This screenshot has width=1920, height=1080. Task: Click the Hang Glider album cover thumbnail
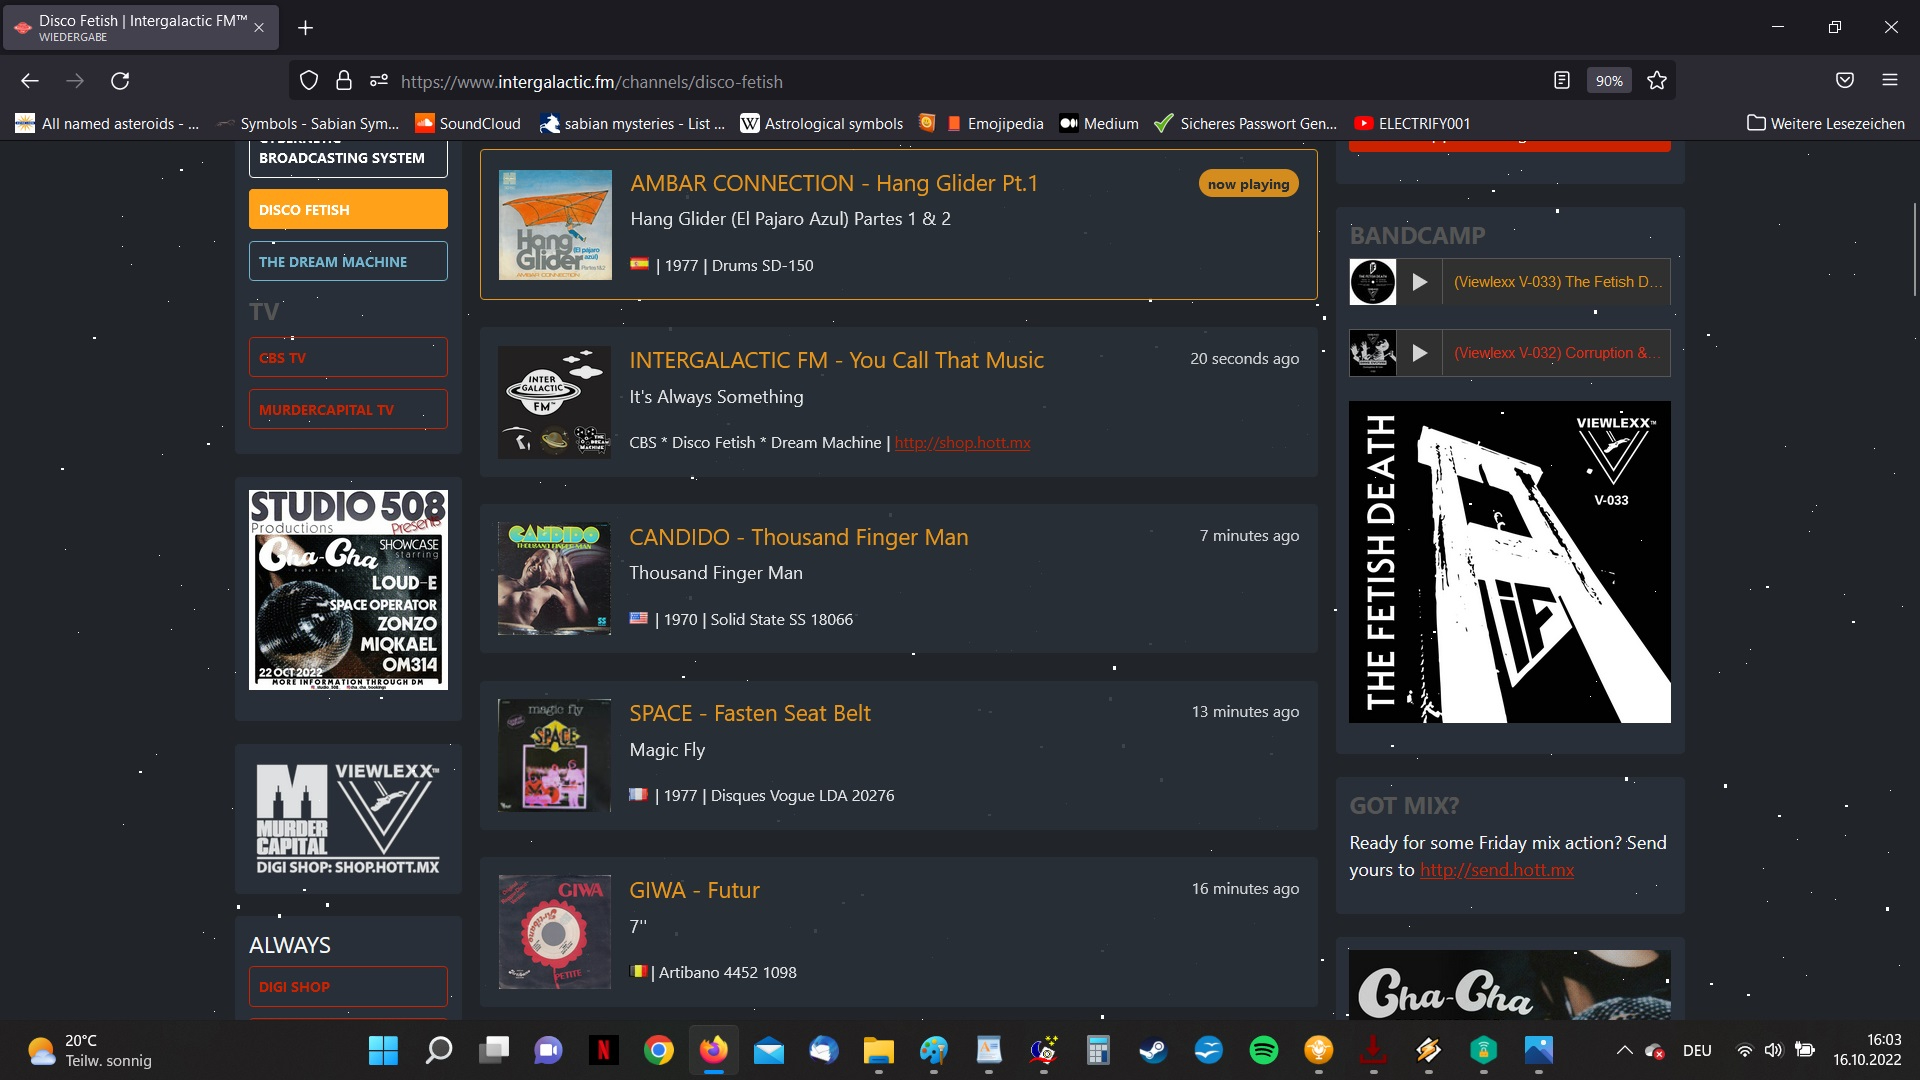pos(555,225)
